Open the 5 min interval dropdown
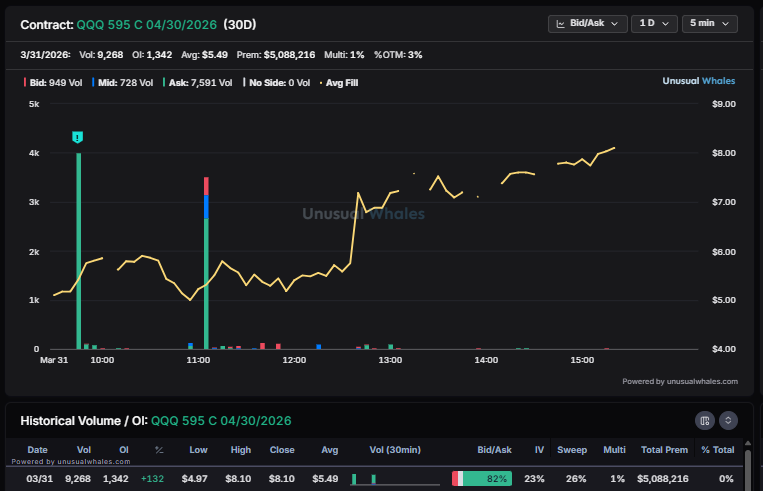 pos(709,23)
